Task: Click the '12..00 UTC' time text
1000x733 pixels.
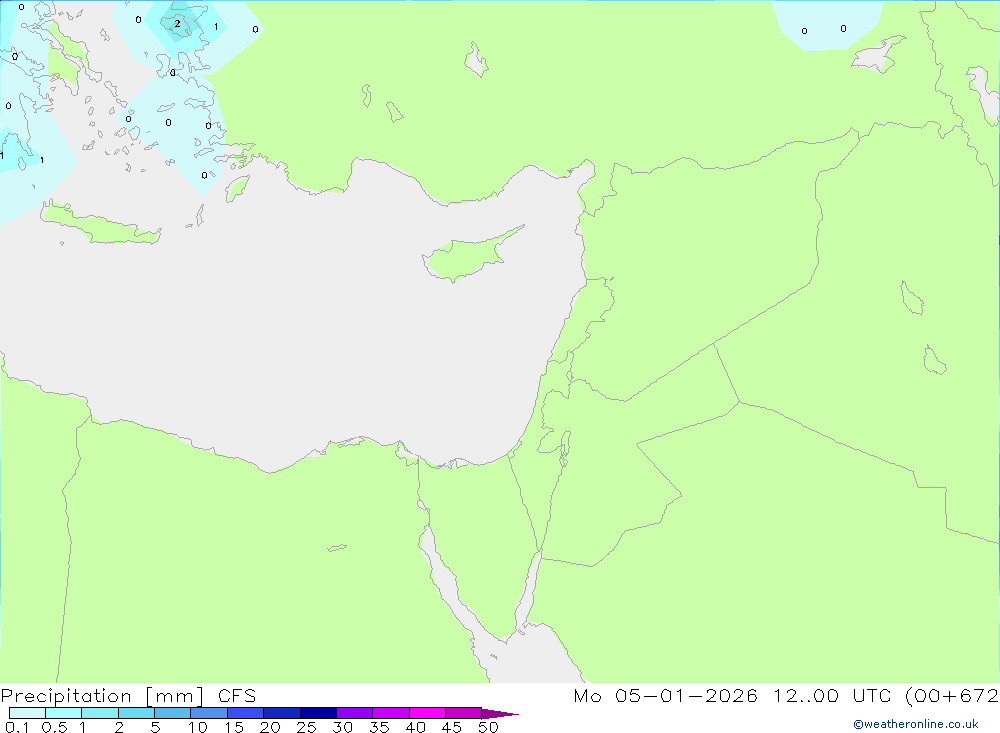Action: [x=830, y=696]
